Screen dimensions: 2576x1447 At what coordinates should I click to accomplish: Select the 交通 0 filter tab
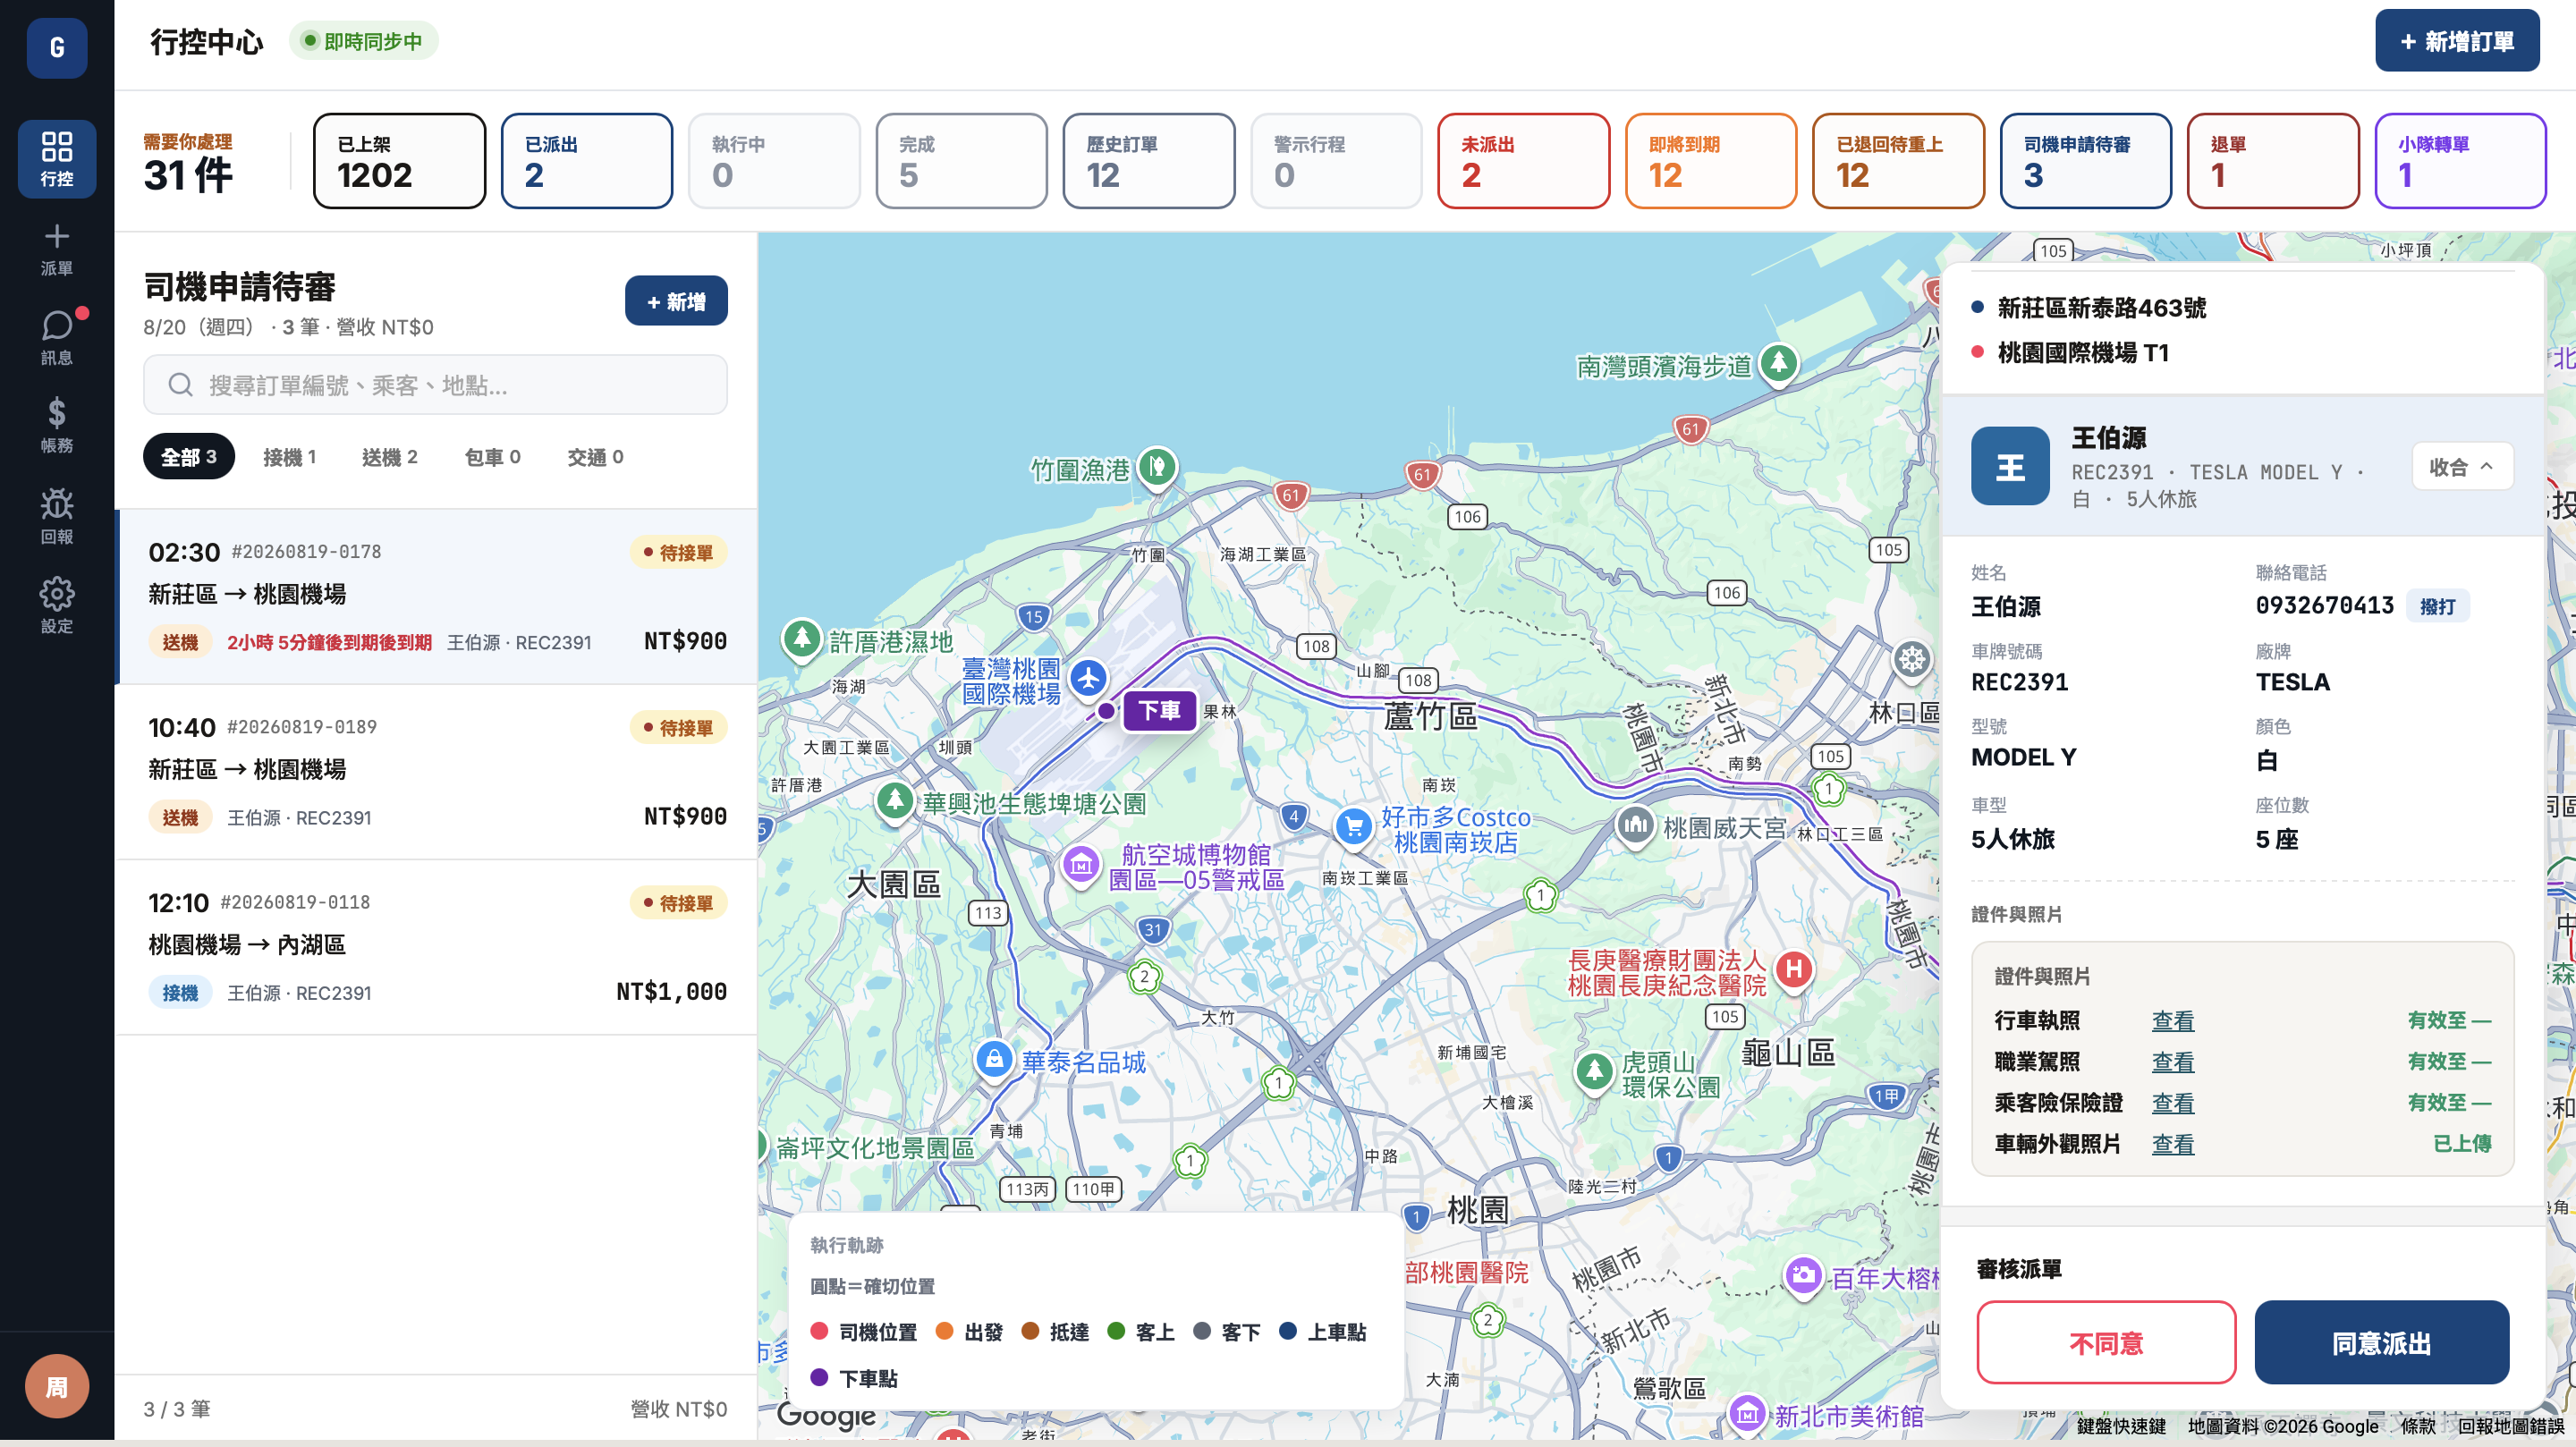[x=595, y=457]
